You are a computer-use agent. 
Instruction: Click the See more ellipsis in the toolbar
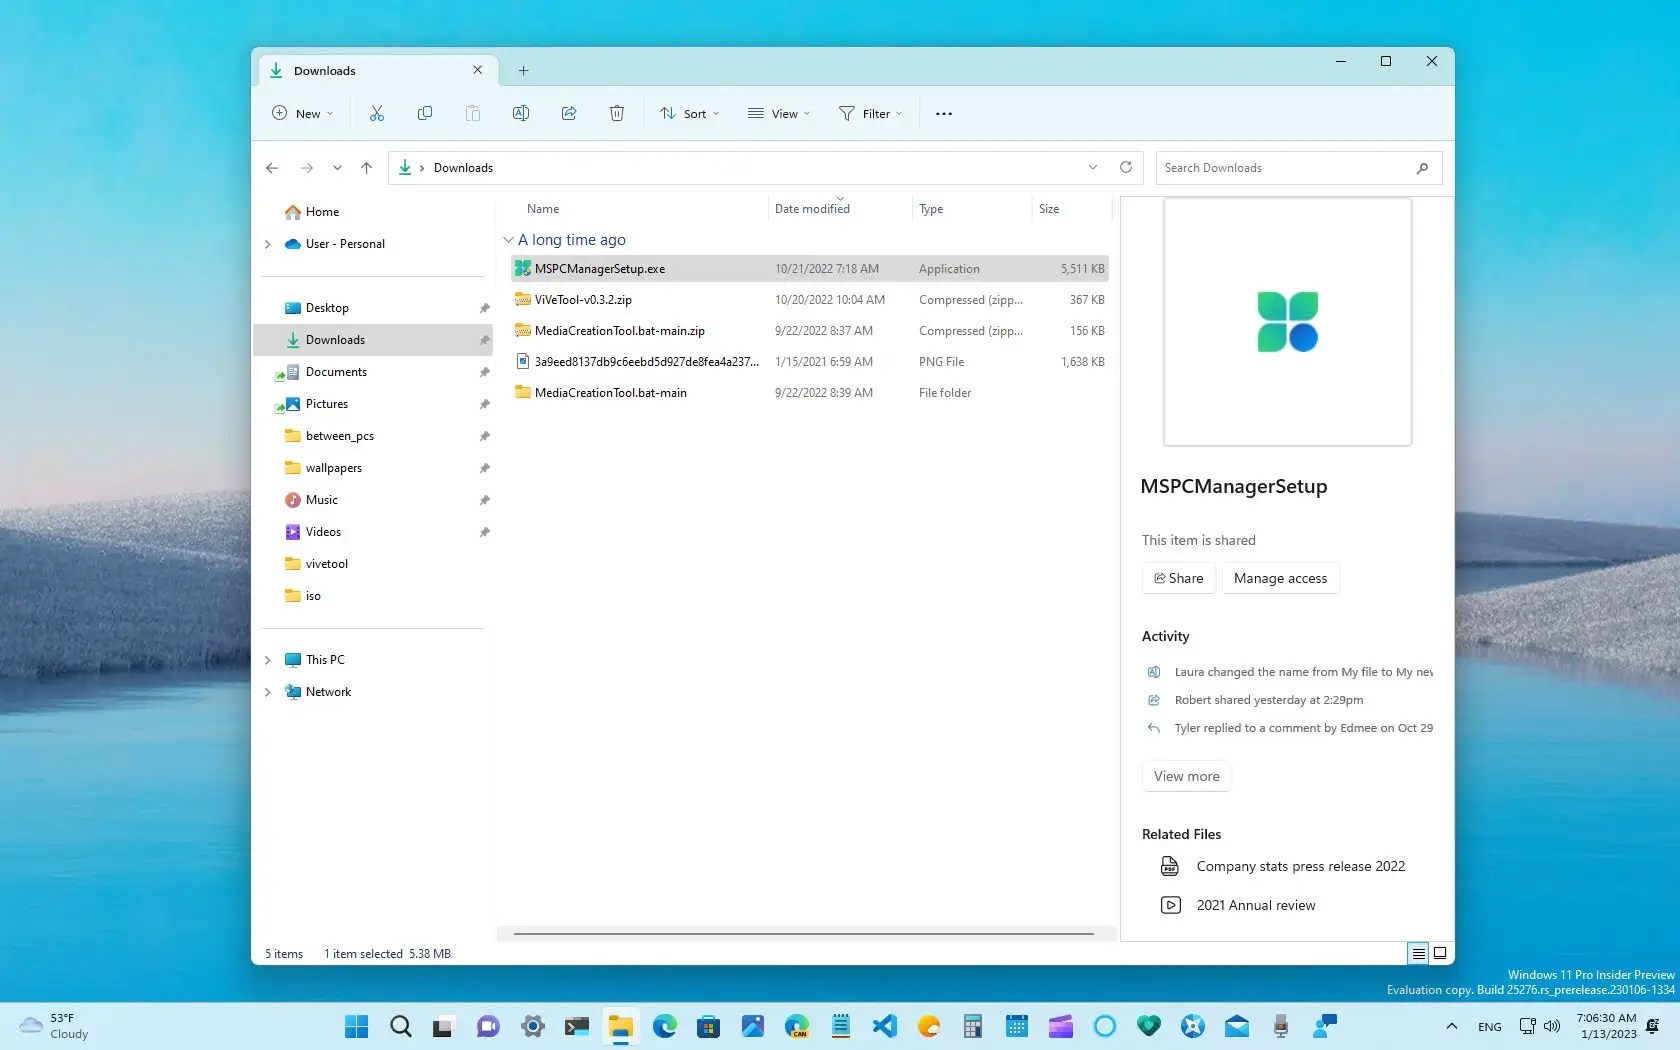click(942, 113)
